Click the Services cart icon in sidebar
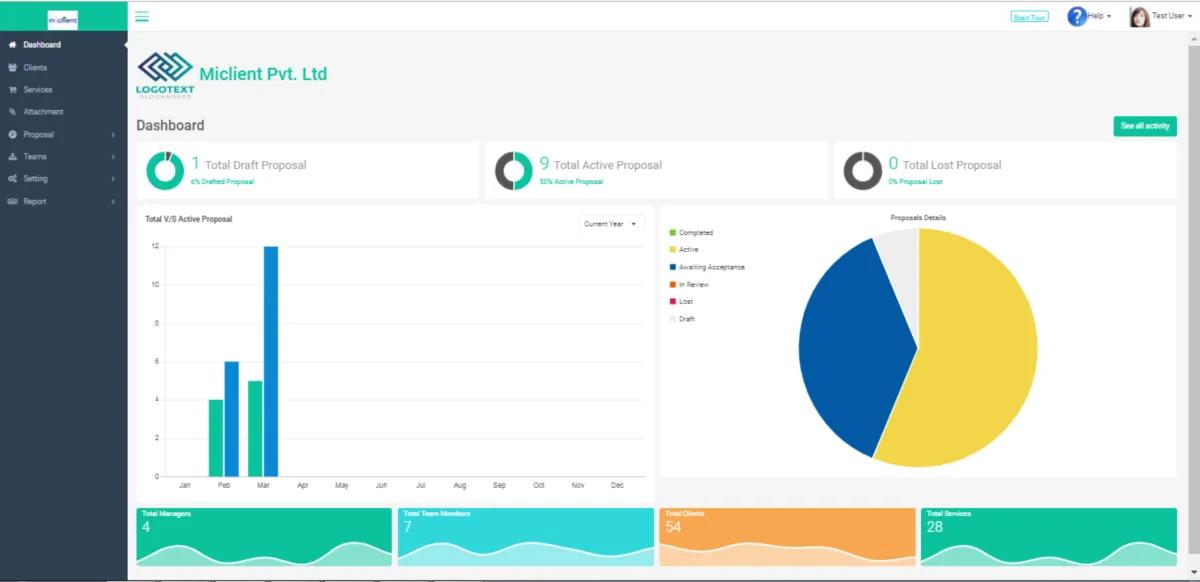The width and height of the screenshot is (1200, 582). pyautogui.click(x=12, y=90)
